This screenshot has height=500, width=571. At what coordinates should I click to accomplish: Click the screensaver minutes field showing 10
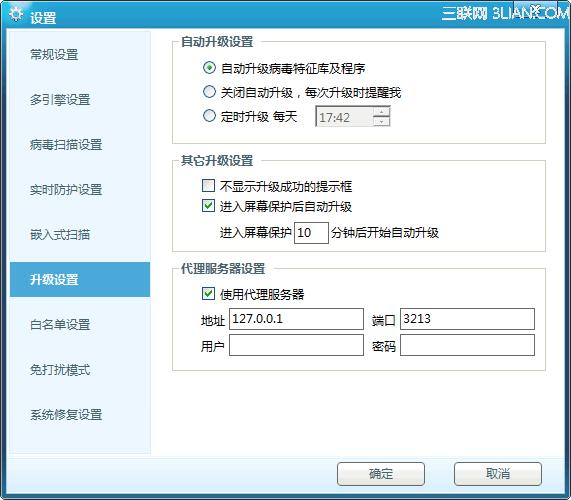pyautogui.click(x=311, y=233)
